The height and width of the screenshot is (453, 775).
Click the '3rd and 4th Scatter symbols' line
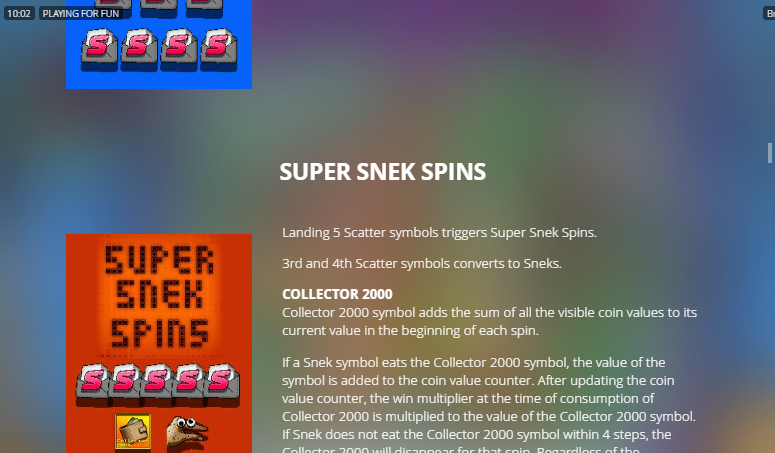[x=422, y=263]
